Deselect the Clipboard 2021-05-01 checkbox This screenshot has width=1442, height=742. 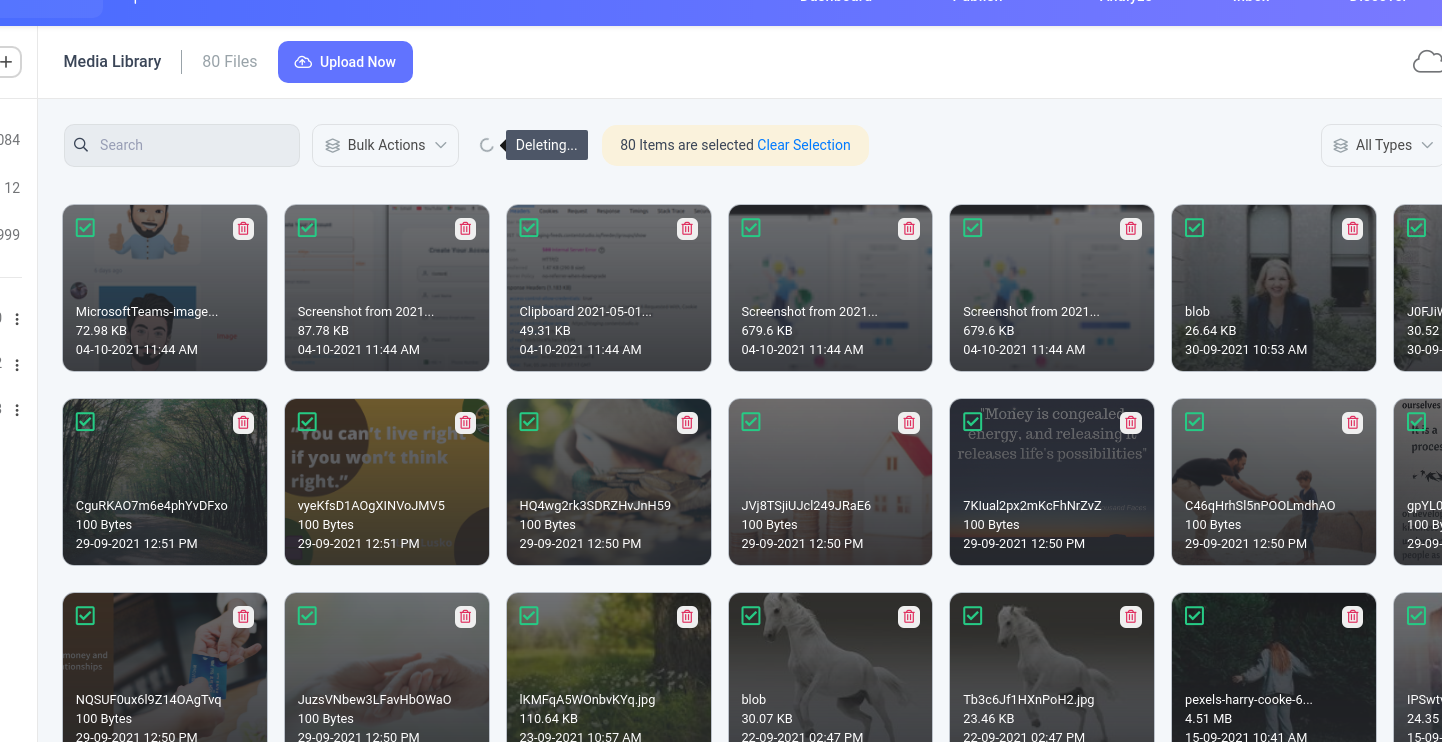pos(529,228)
